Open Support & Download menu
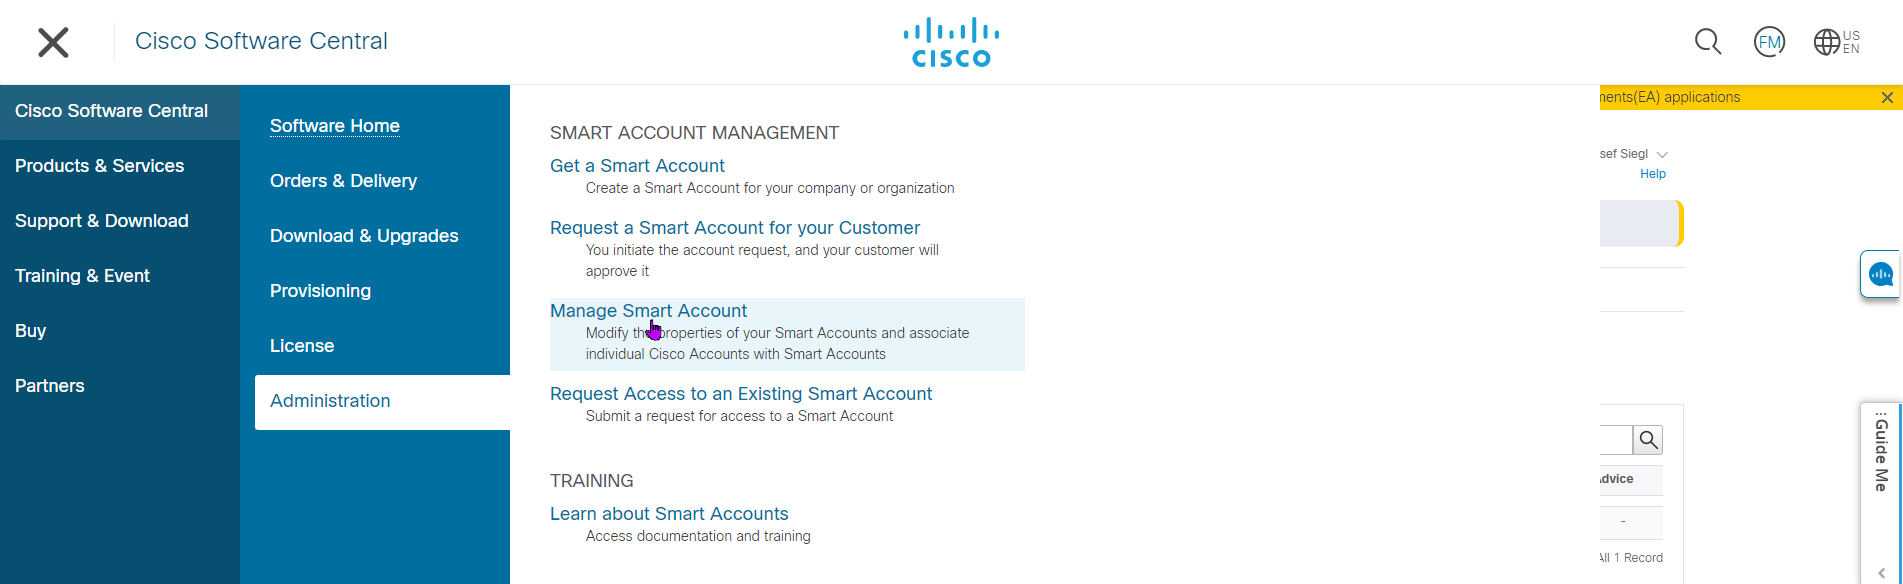Image resolution: width=1903 pixels, height=584 pixels. pos(102,221)
